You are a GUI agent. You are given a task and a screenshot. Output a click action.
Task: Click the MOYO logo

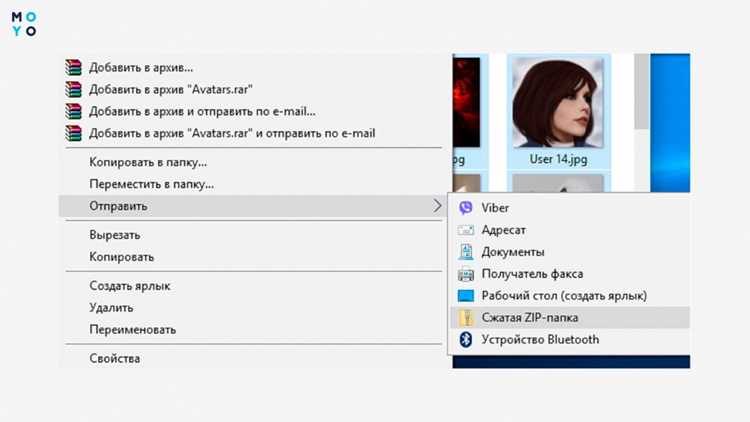[24, 24]
